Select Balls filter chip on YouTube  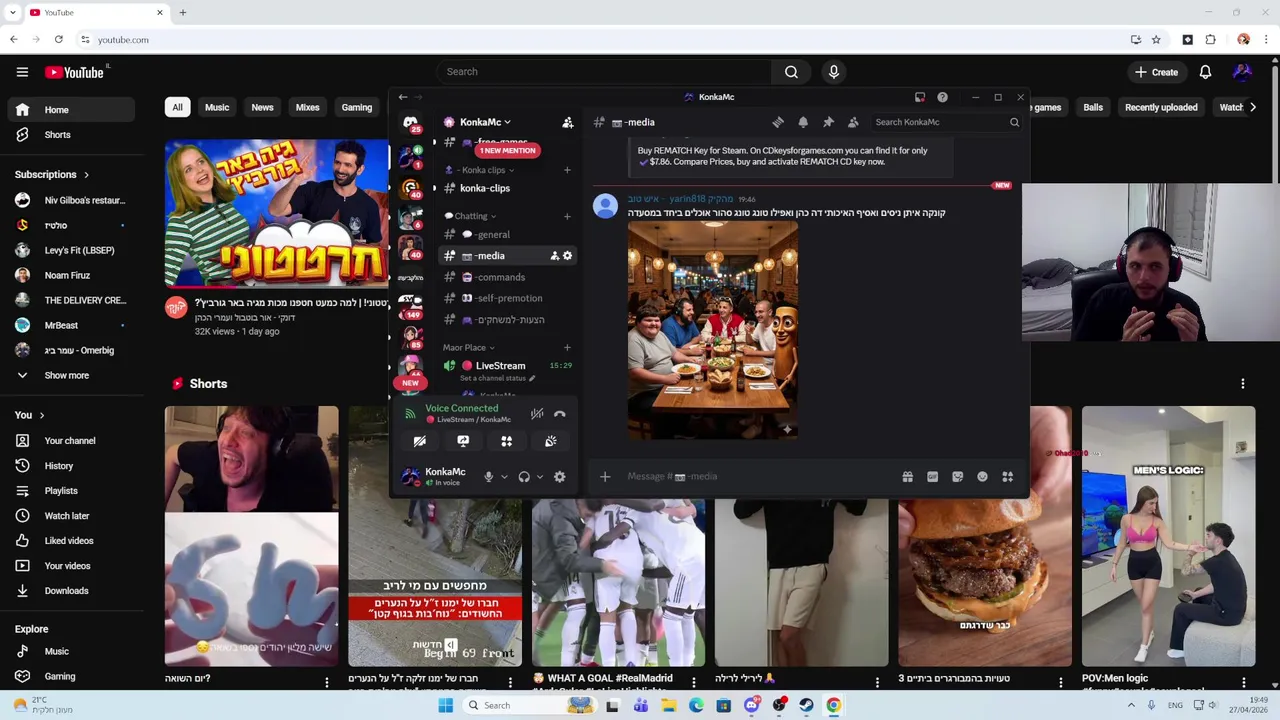[1093, 108]
